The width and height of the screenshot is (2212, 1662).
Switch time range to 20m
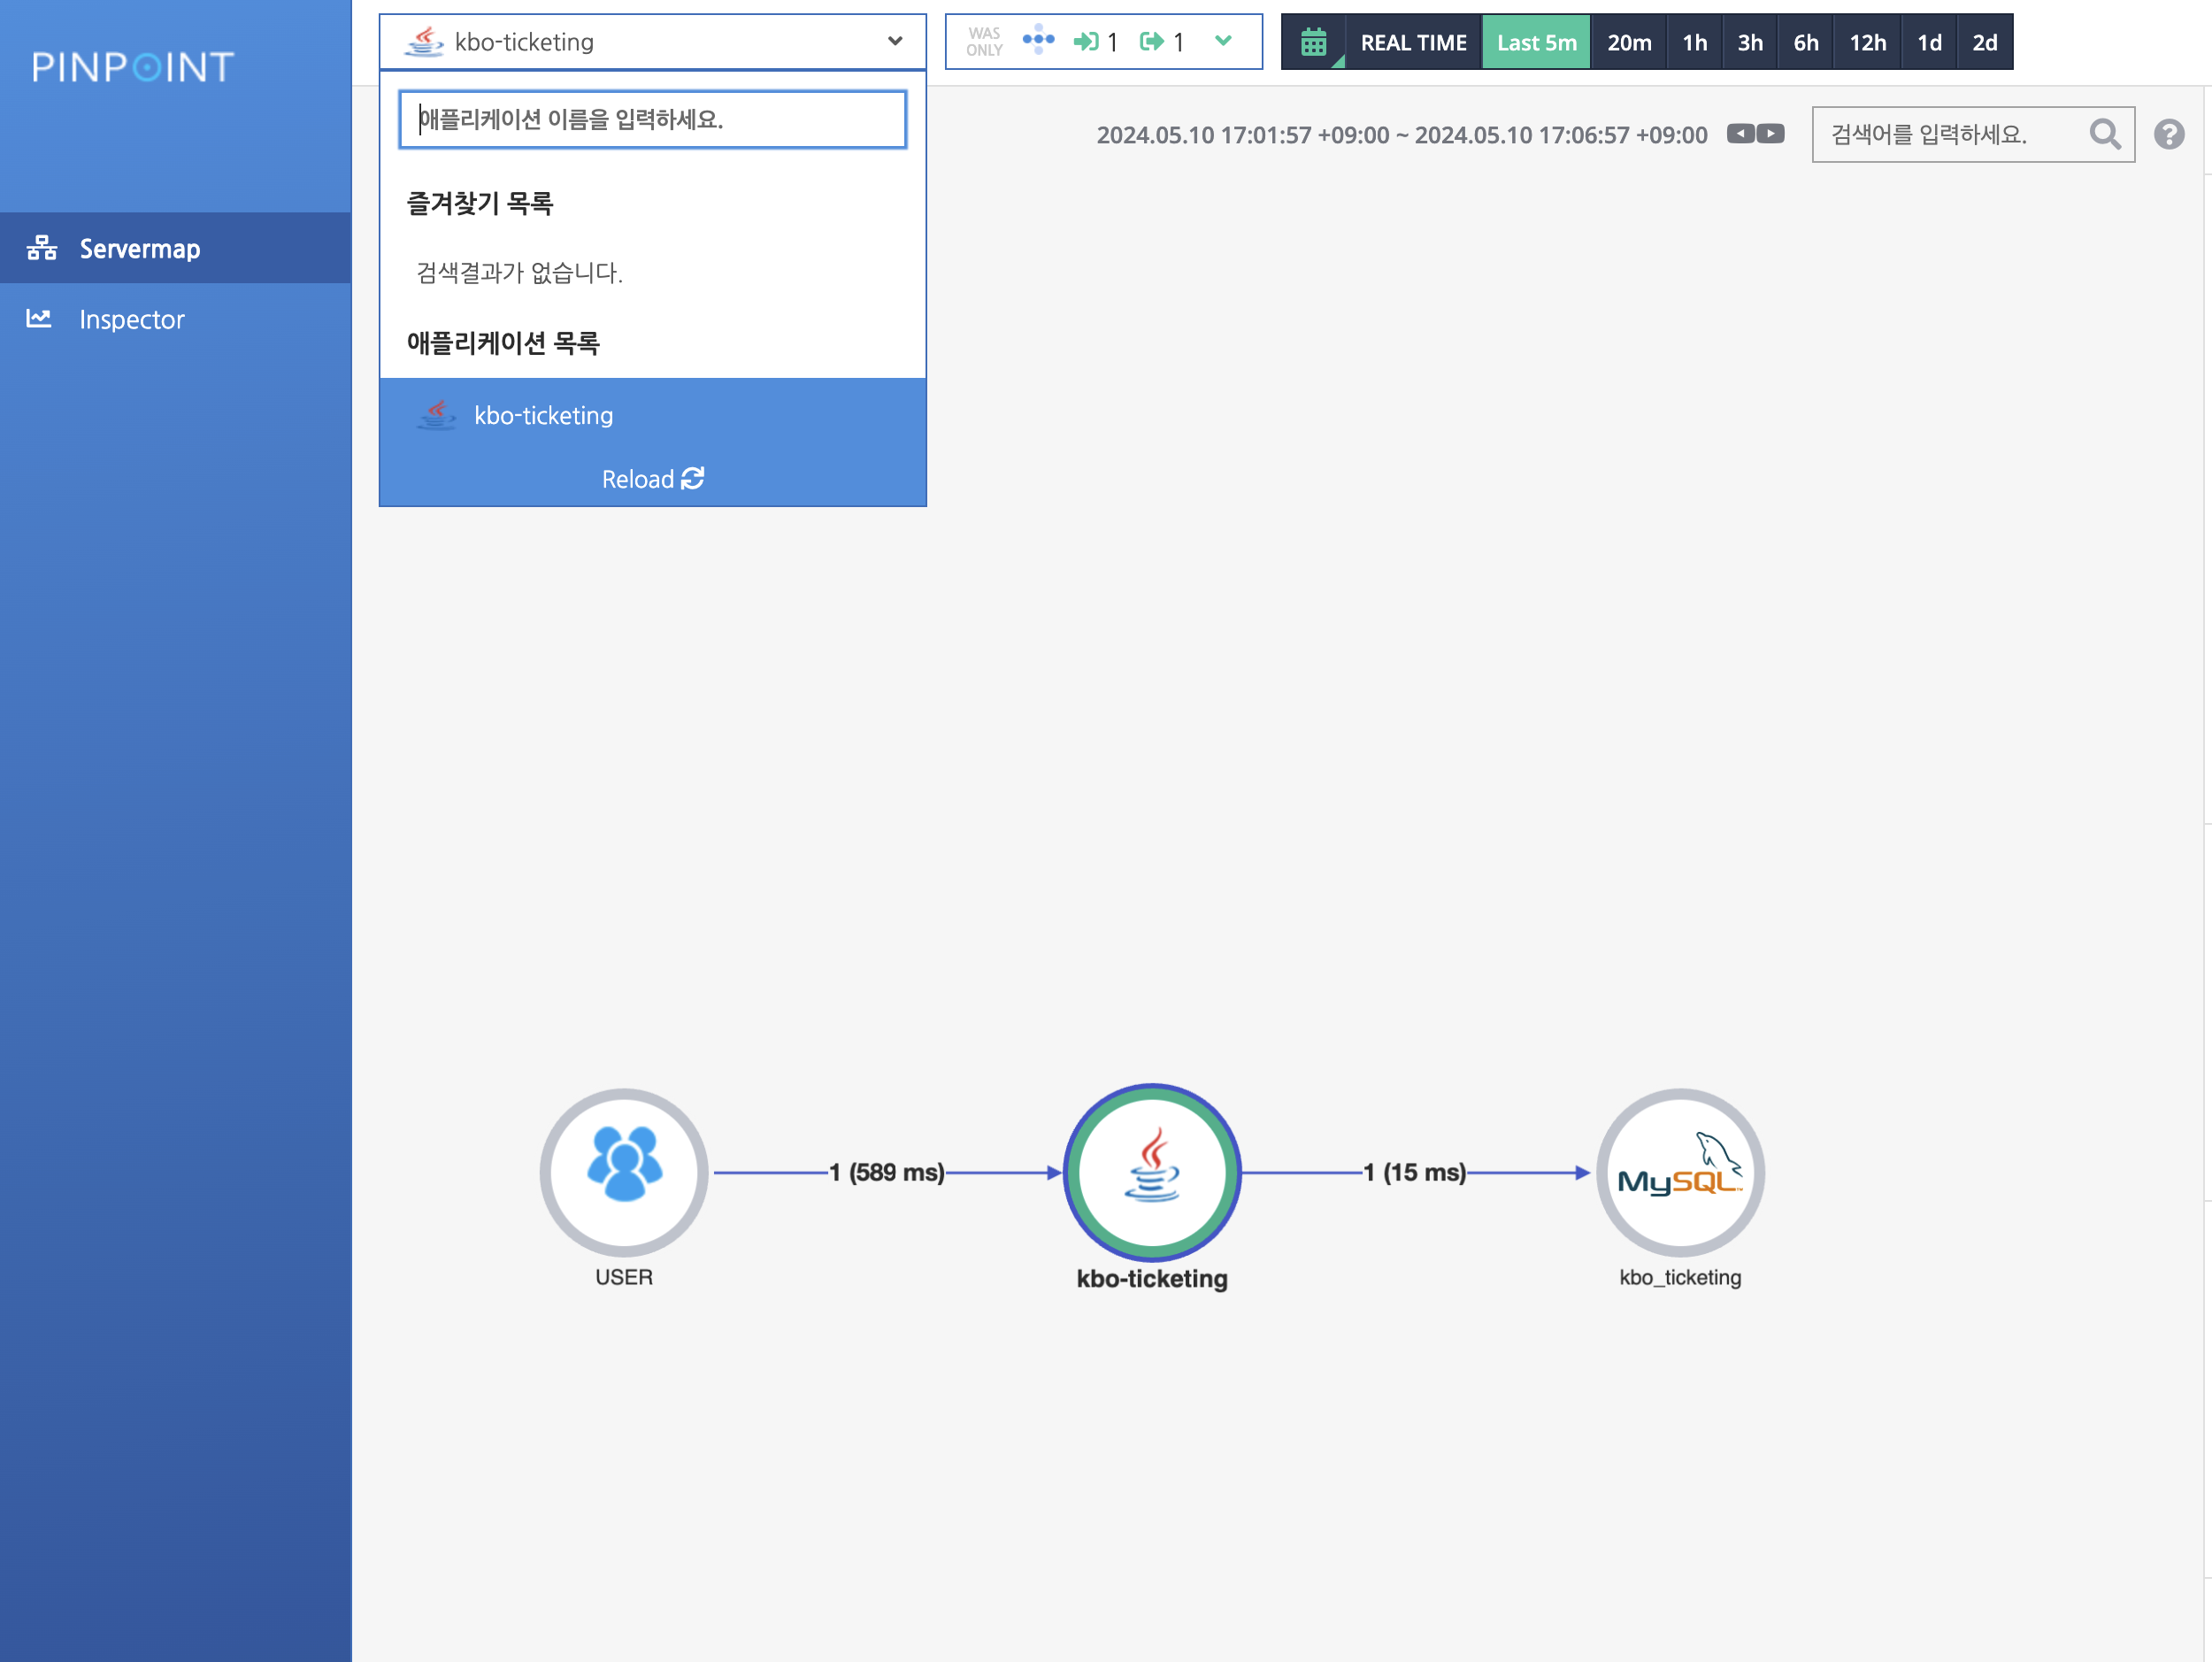pos(1629,42)
